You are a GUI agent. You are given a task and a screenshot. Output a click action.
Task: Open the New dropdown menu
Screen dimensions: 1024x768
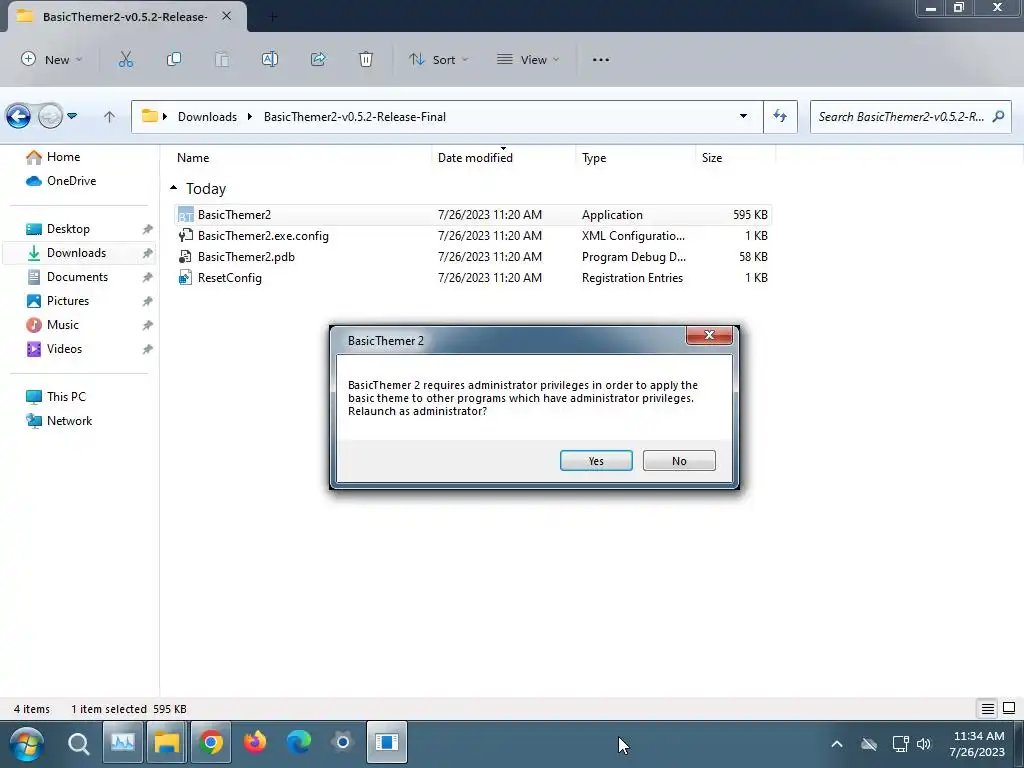pyautogui.click(x=52, y=59)
